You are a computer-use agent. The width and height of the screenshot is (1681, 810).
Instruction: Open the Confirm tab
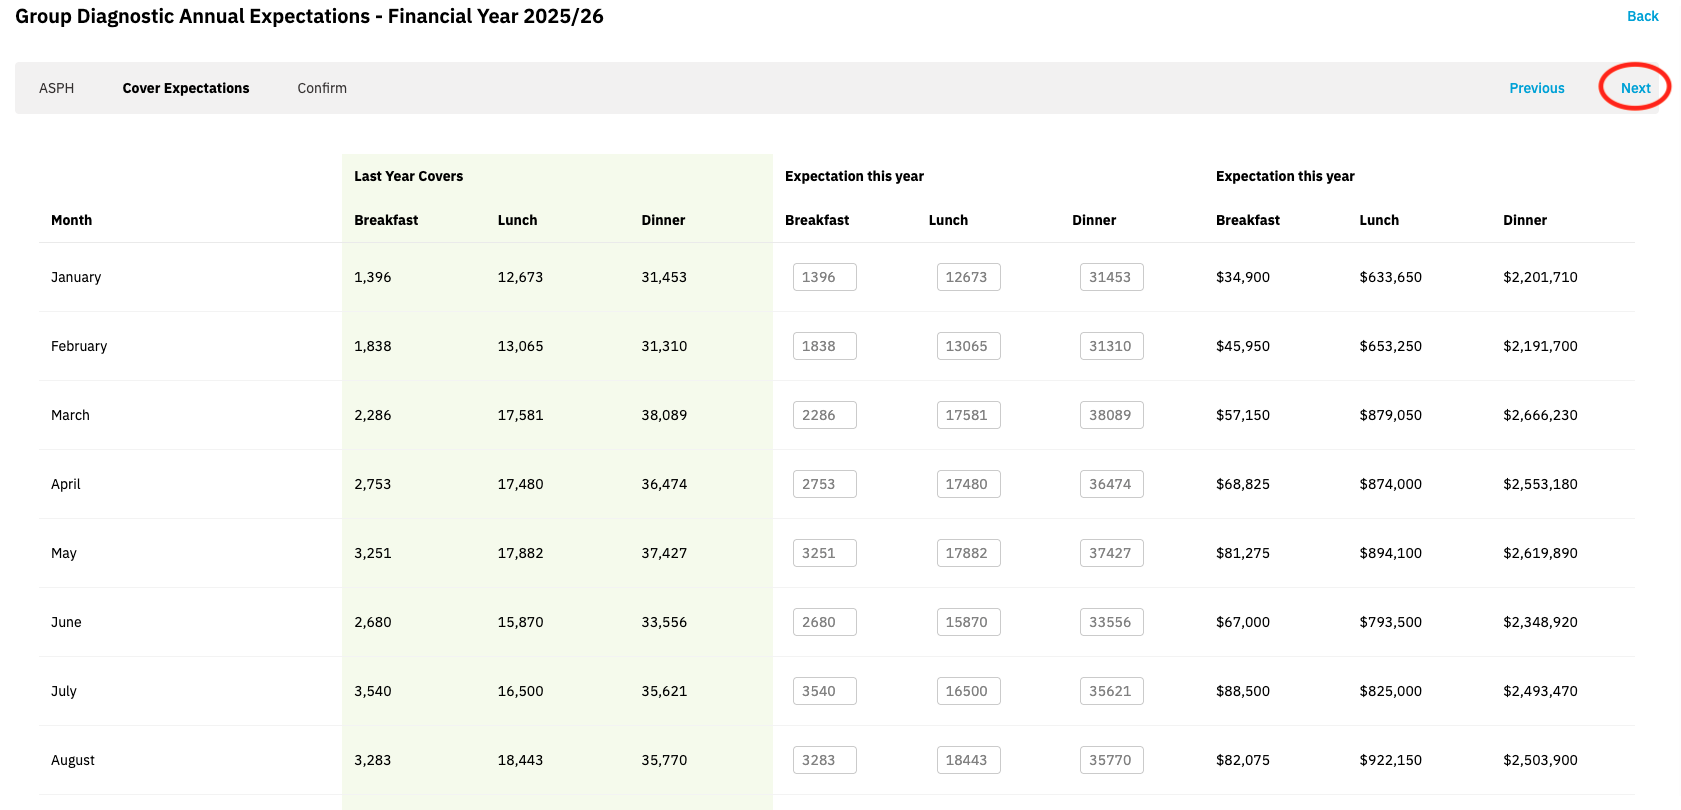pyautogui.click(x=322, y=88)
